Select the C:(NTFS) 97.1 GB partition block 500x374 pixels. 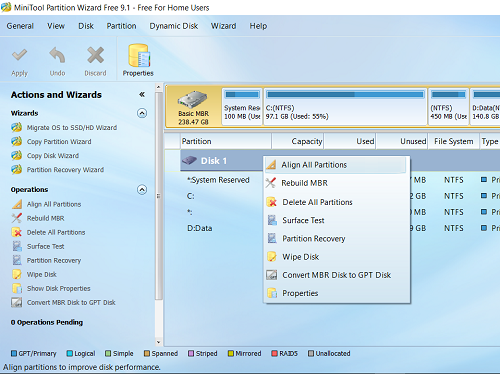pyautogui.click(x=345, y=107)
